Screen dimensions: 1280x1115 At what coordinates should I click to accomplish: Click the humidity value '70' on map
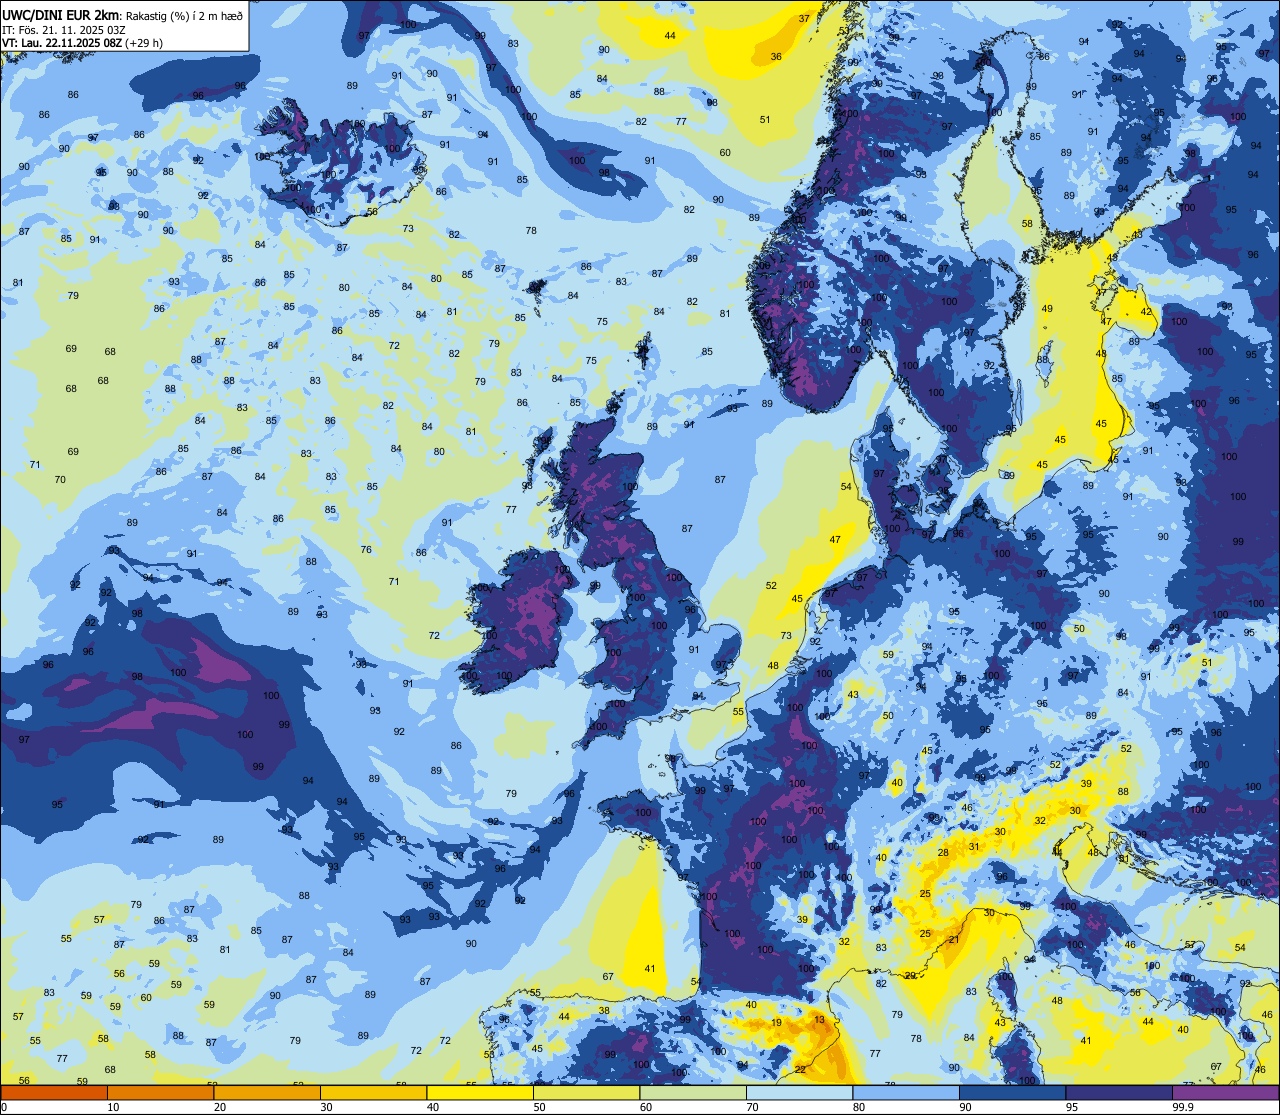point(60,480)
